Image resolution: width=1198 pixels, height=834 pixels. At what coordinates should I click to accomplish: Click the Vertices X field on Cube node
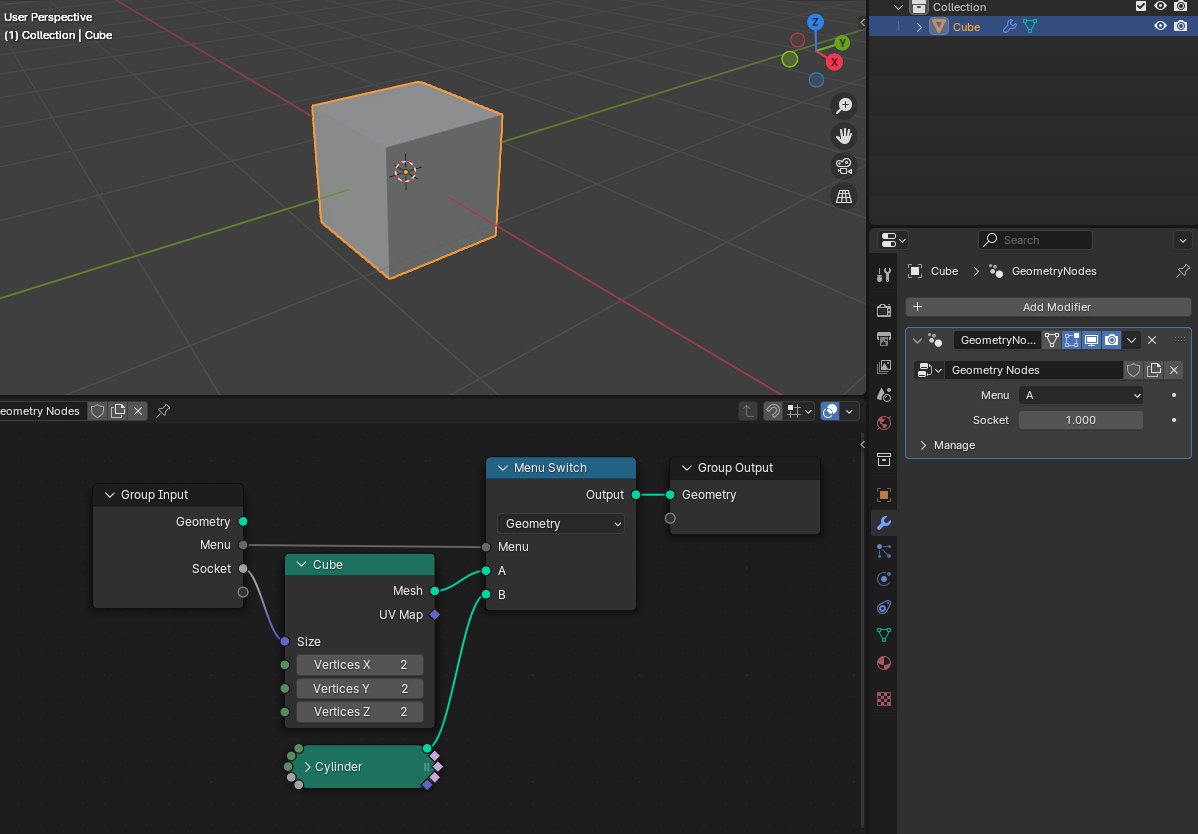pyautogui.click(x=360, y=665)
